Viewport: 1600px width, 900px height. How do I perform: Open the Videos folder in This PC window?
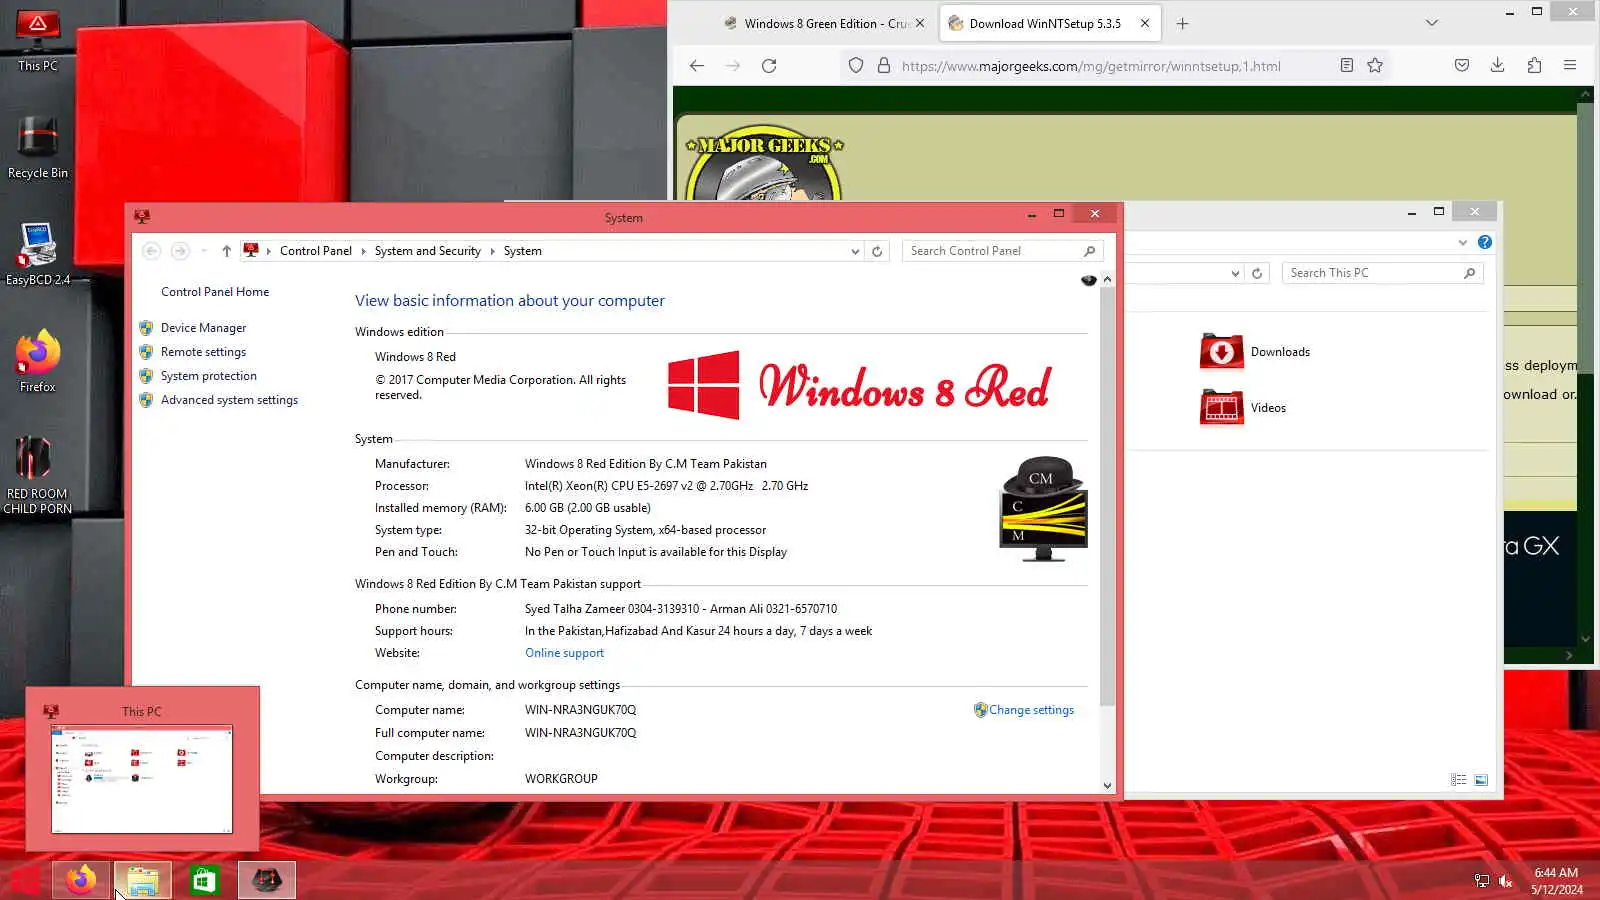pos(1243,408)
